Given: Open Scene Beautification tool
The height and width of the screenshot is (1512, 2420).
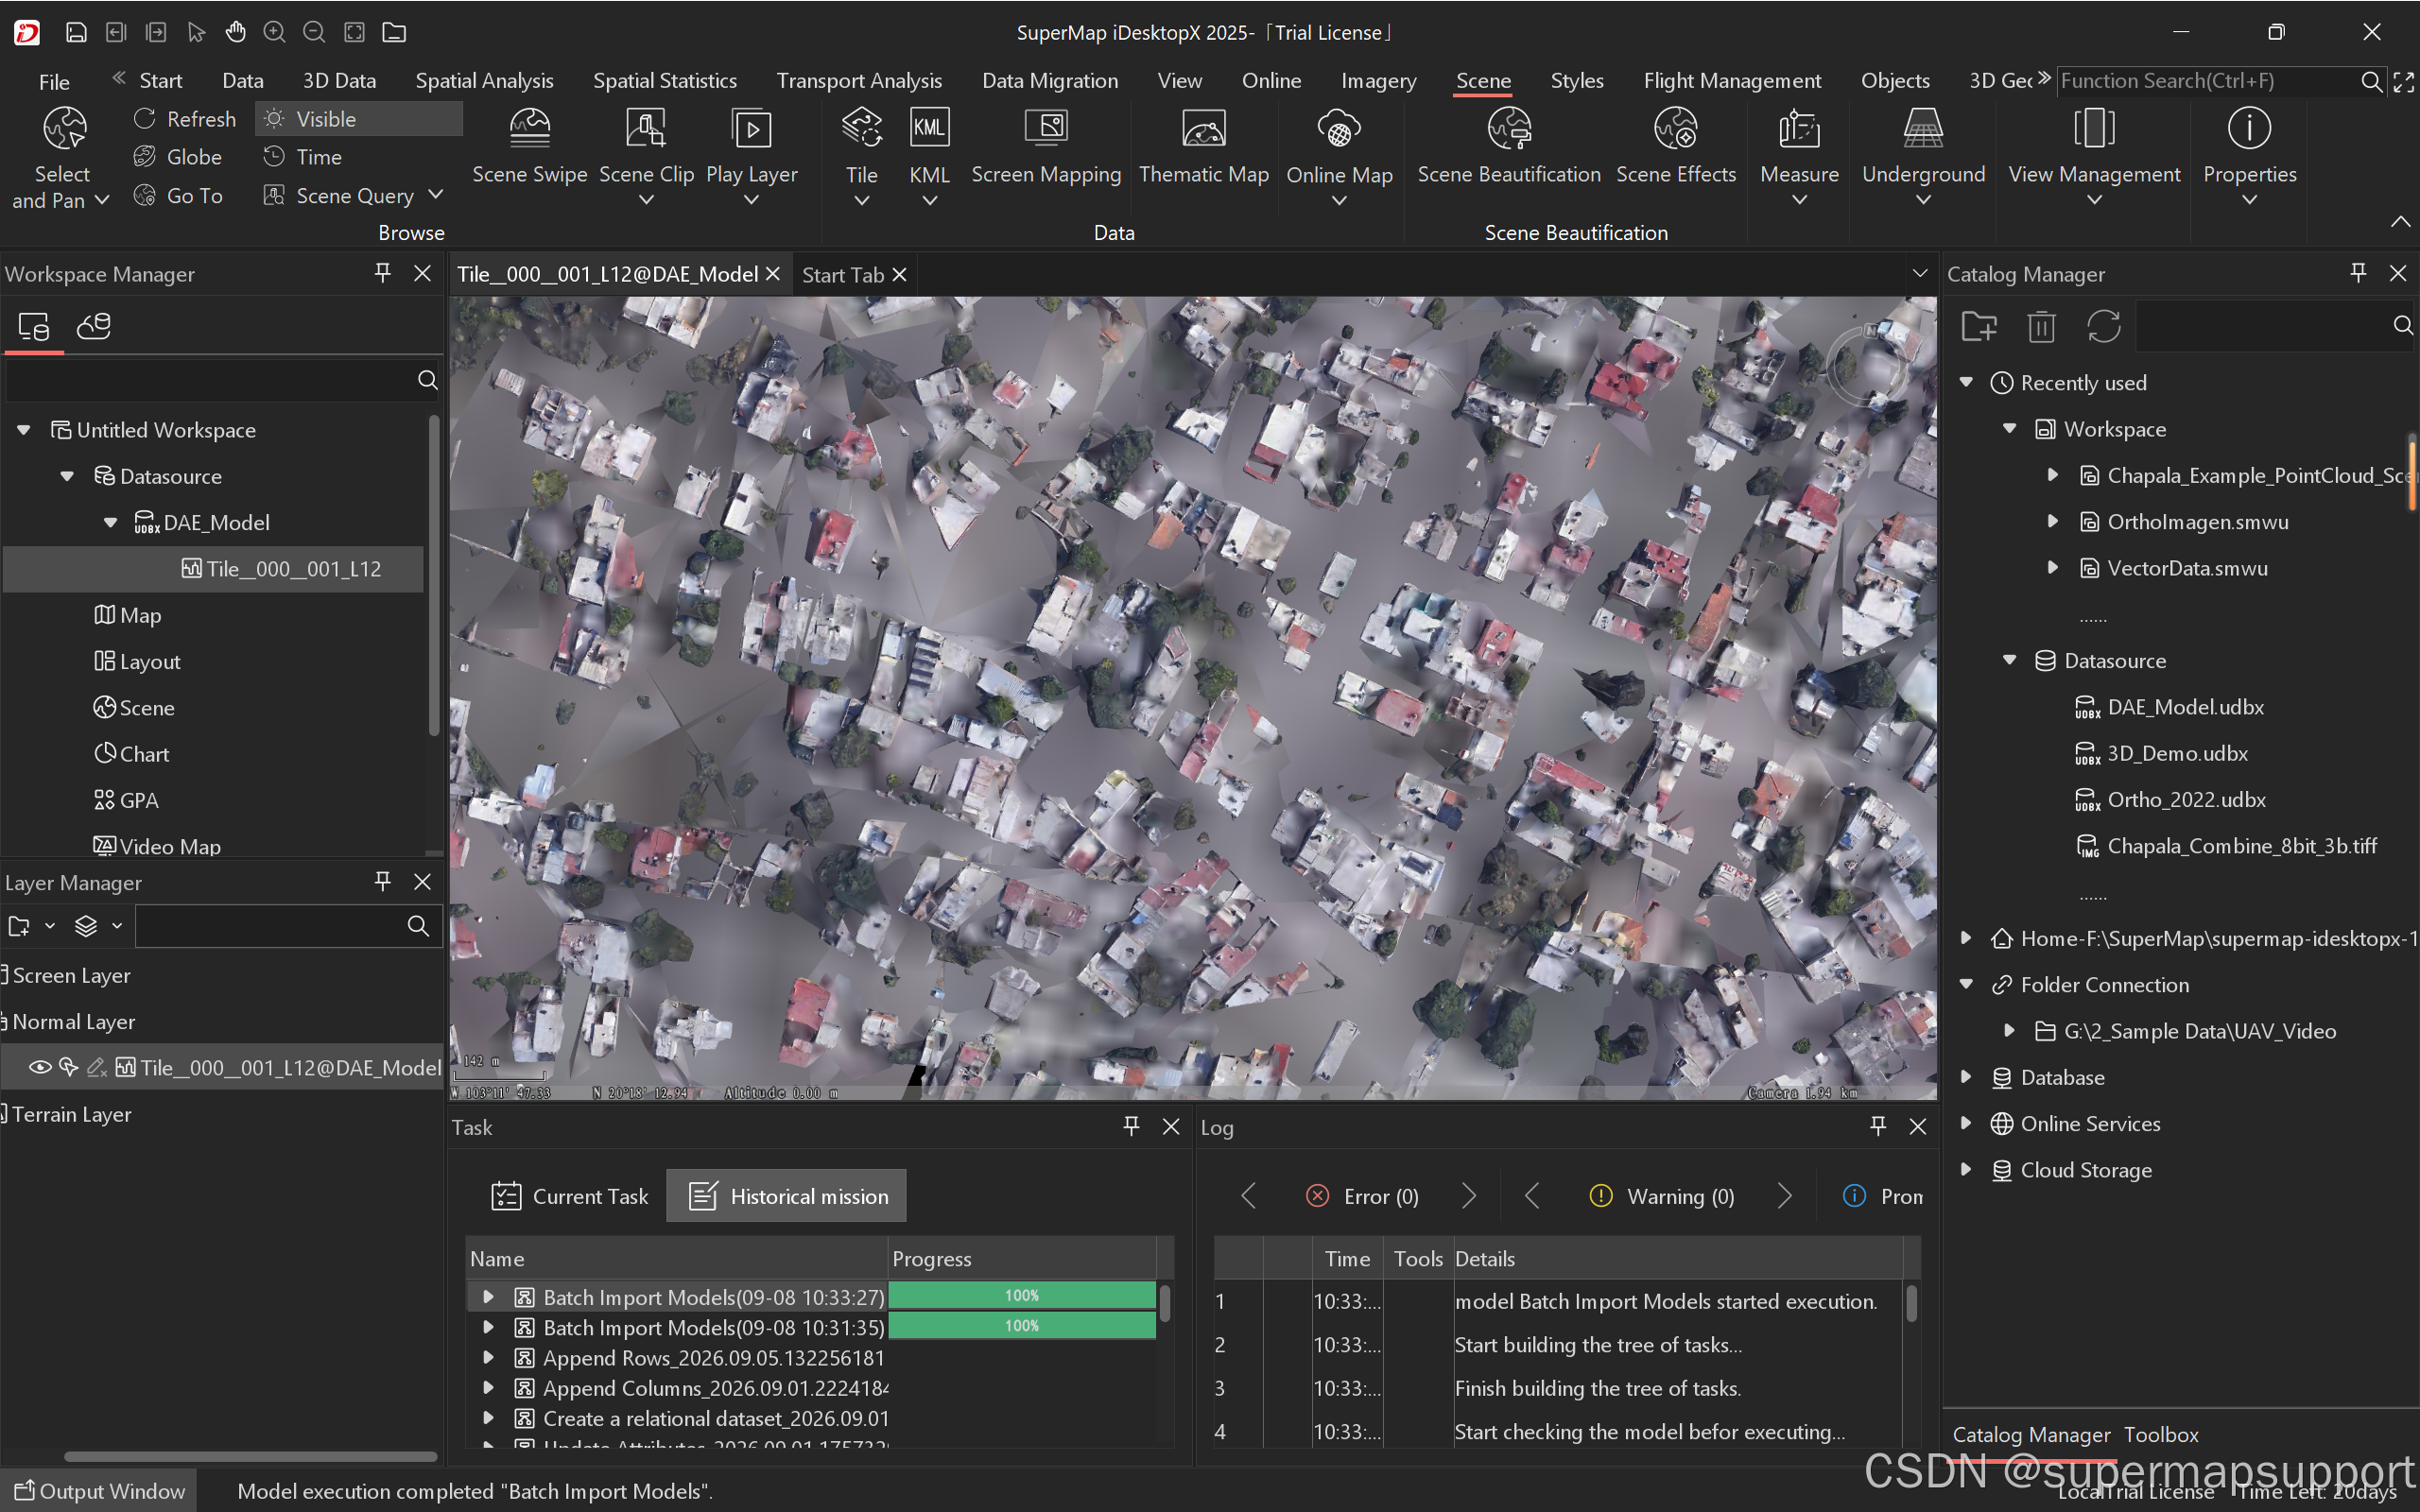Looking at the screenshot, I should click(1508, 146).
